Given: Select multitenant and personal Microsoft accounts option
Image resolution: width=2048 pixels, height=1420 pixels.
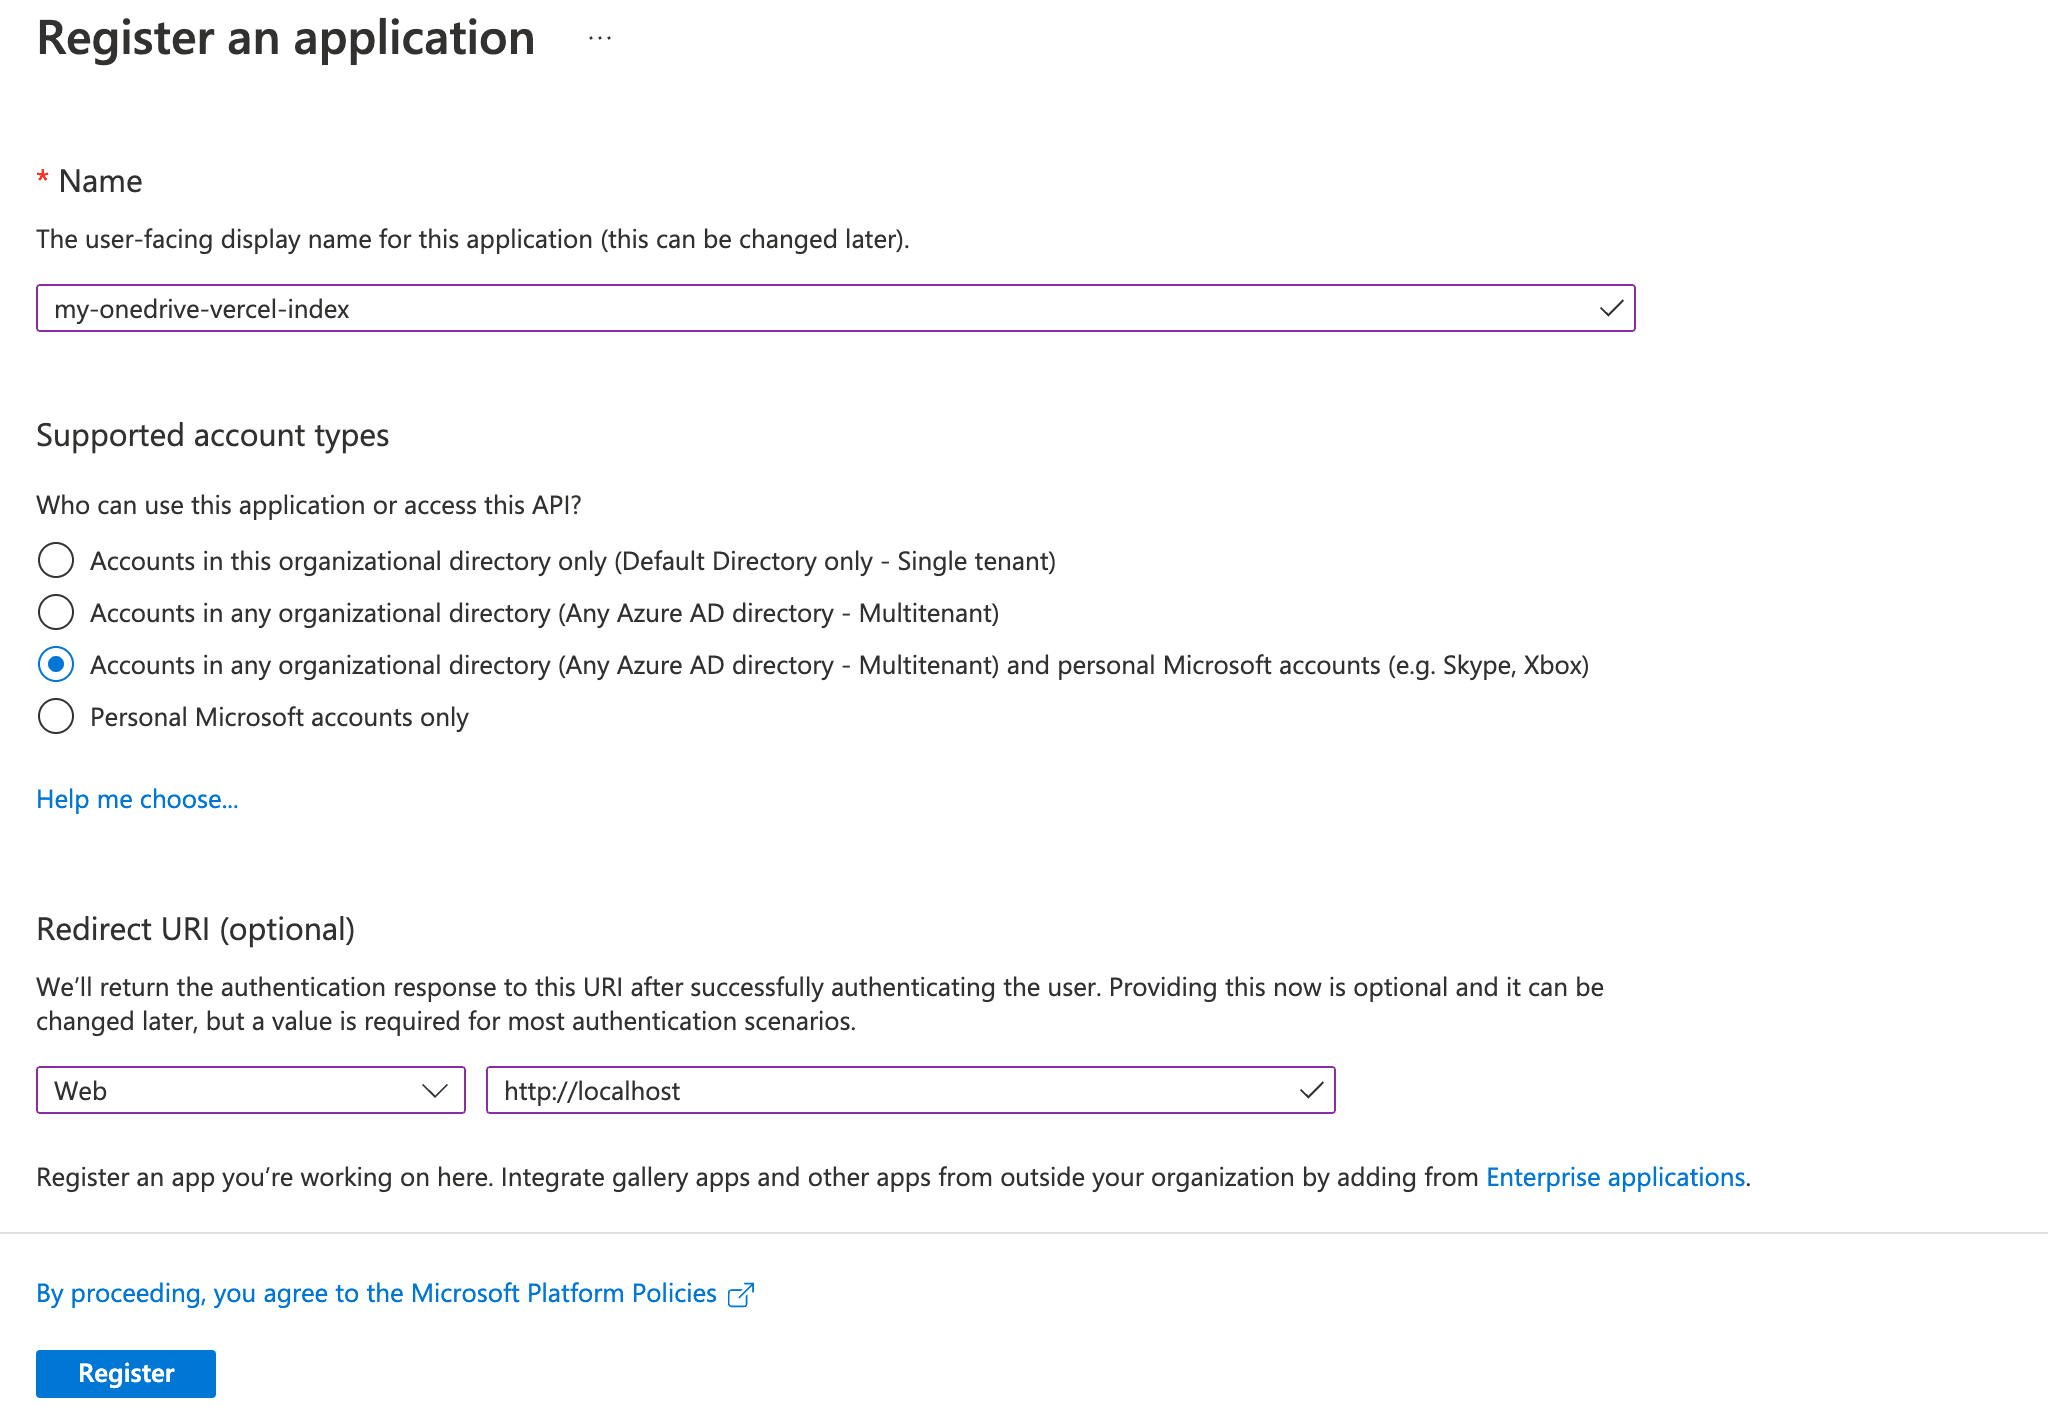Looking at the screenshot, I should 56,664.
